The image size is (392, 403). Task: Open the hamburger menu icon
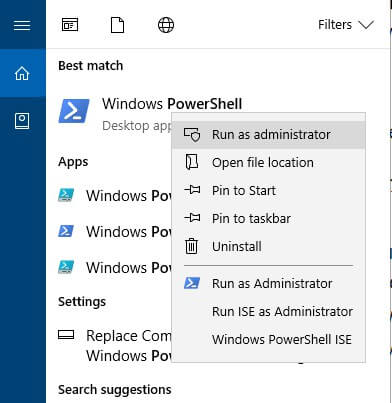pos(22,25)
